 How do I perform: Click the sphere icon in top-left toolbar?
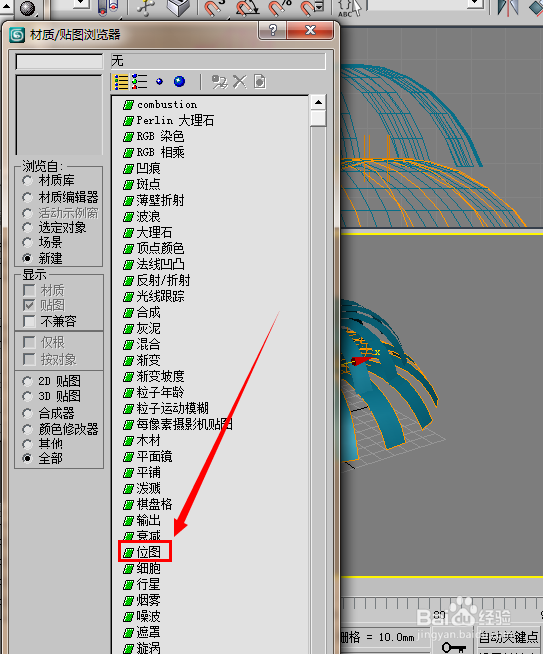(x=28, y=8)
